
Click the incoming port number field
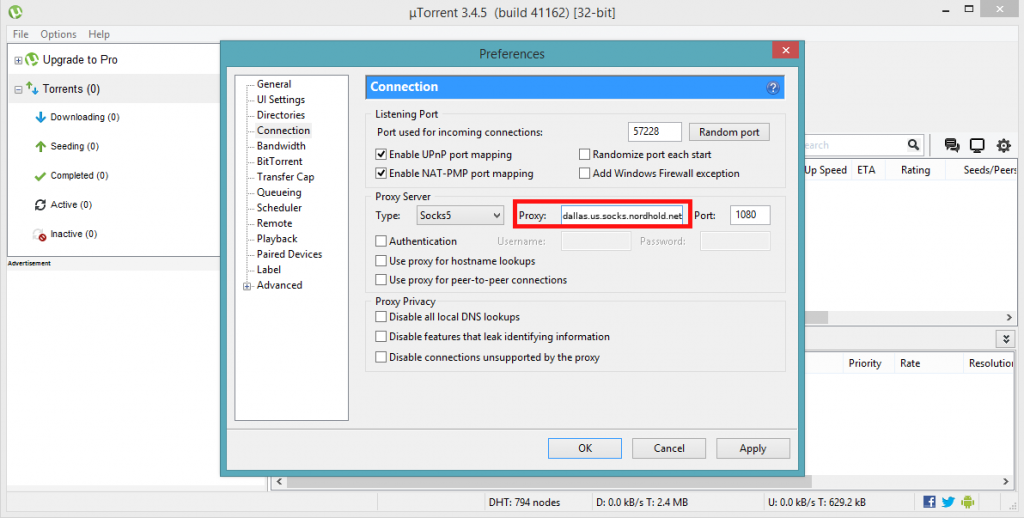tap(654, 131)
